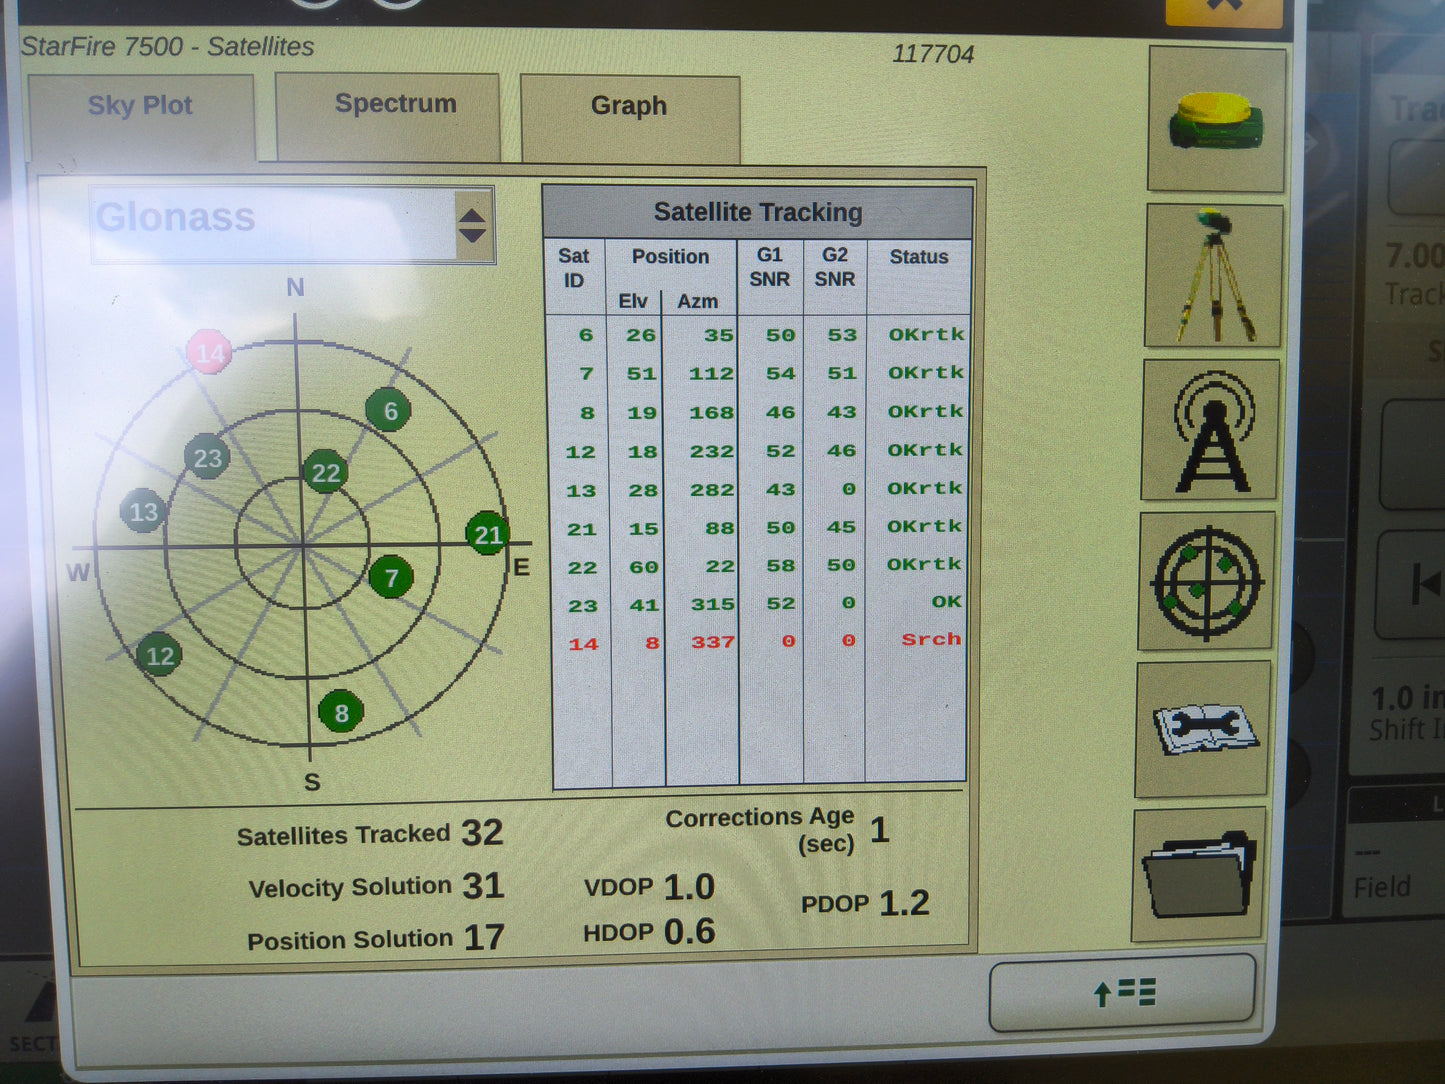This screenshot has height=1084, width=1445.
Task: Select satellite 7 on the sky plot
Action: (x=391, y=577)
